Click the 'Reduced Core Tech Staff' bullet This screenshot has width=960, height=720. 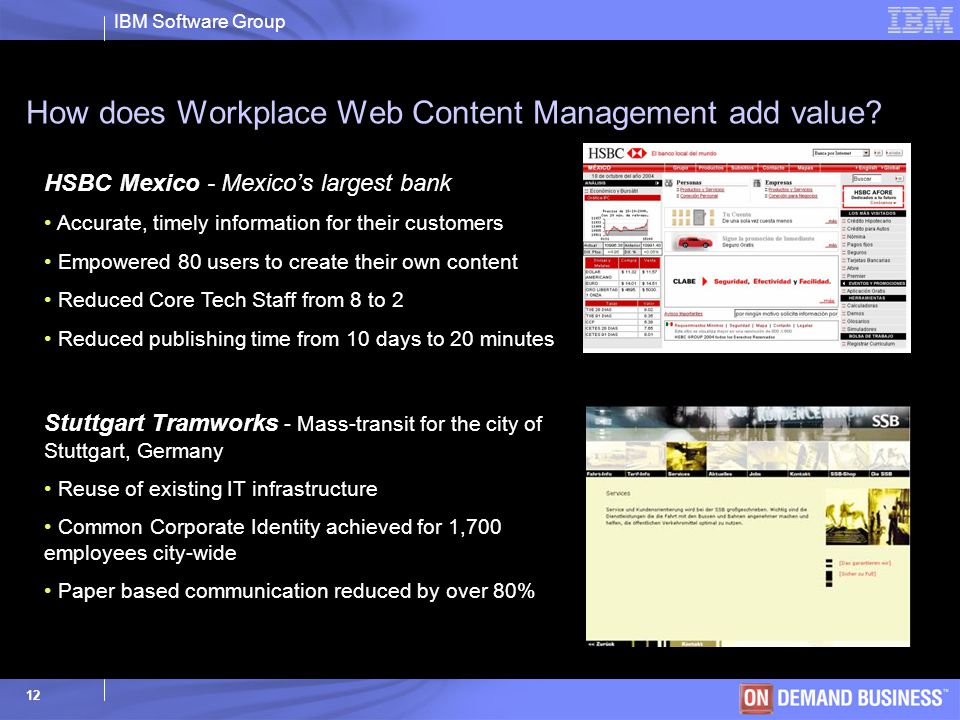pos(224,300)
